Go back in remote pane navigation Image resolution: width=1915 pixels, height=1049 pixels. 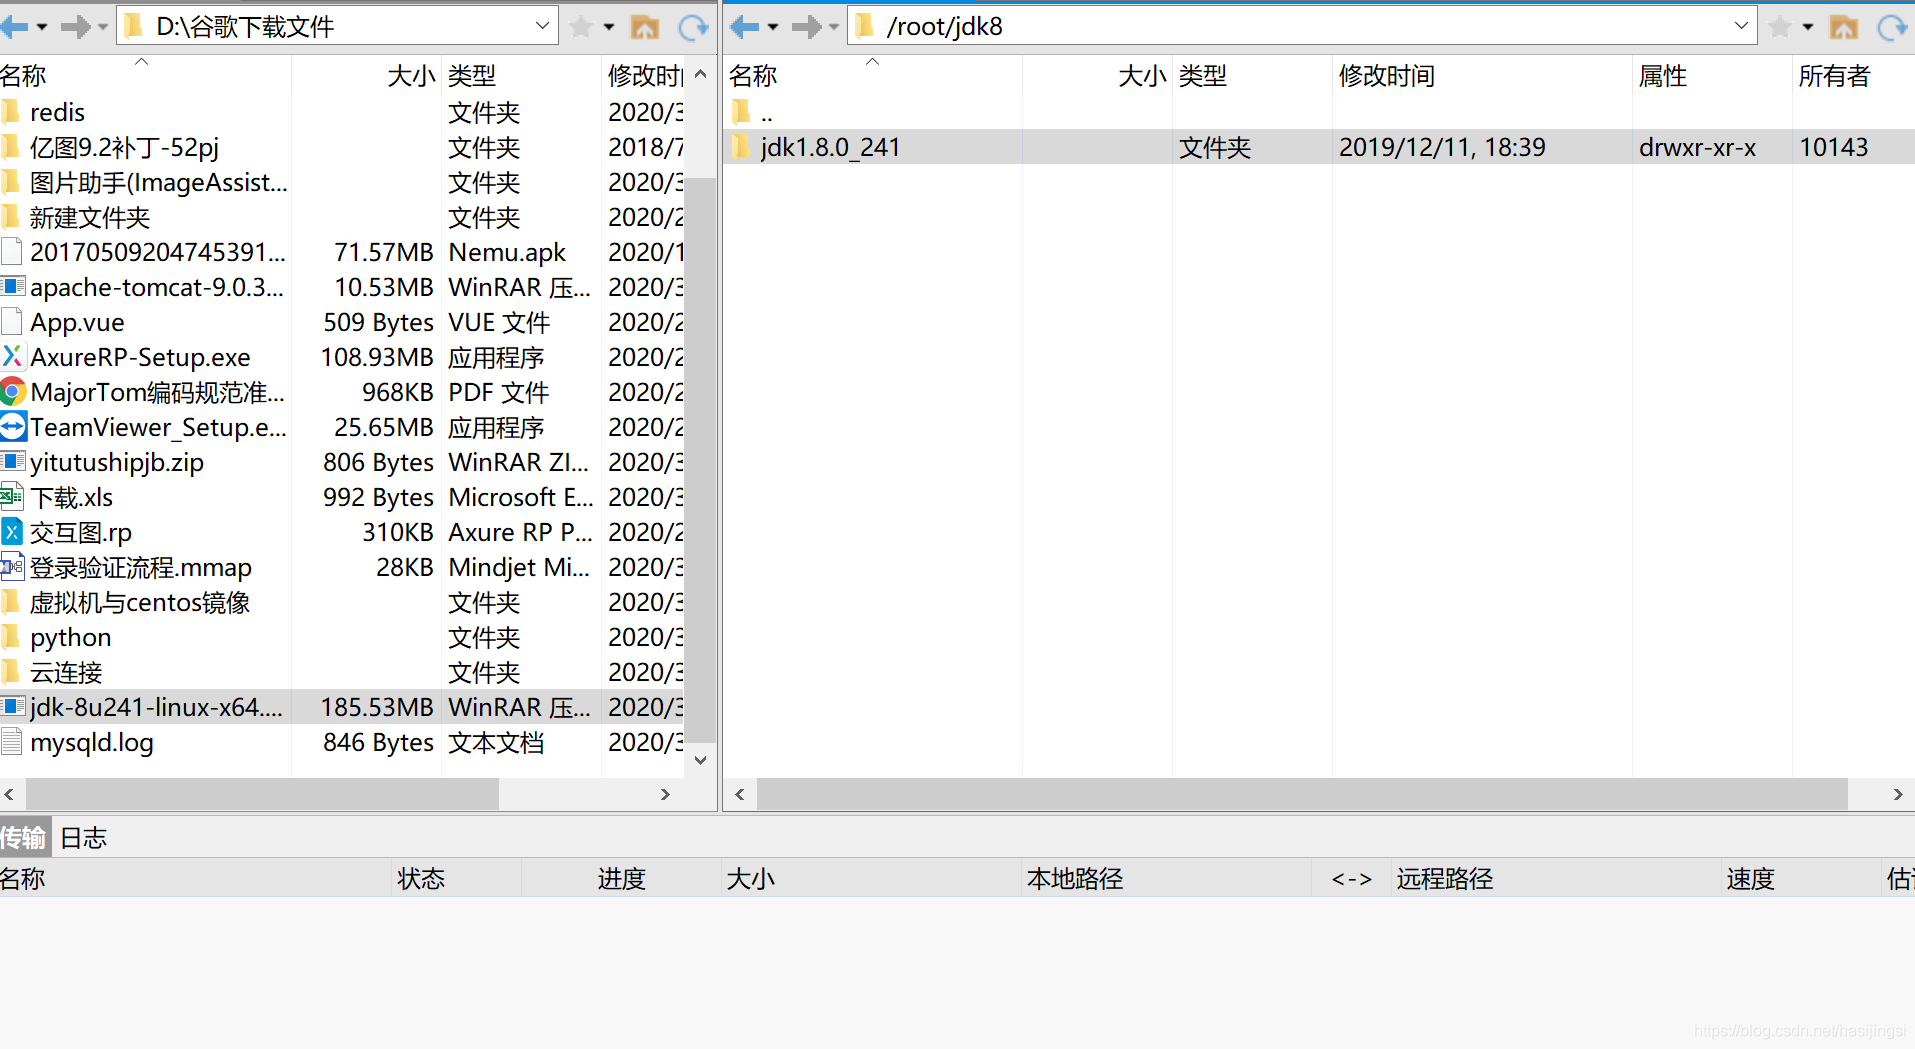[x=745, y=27]
